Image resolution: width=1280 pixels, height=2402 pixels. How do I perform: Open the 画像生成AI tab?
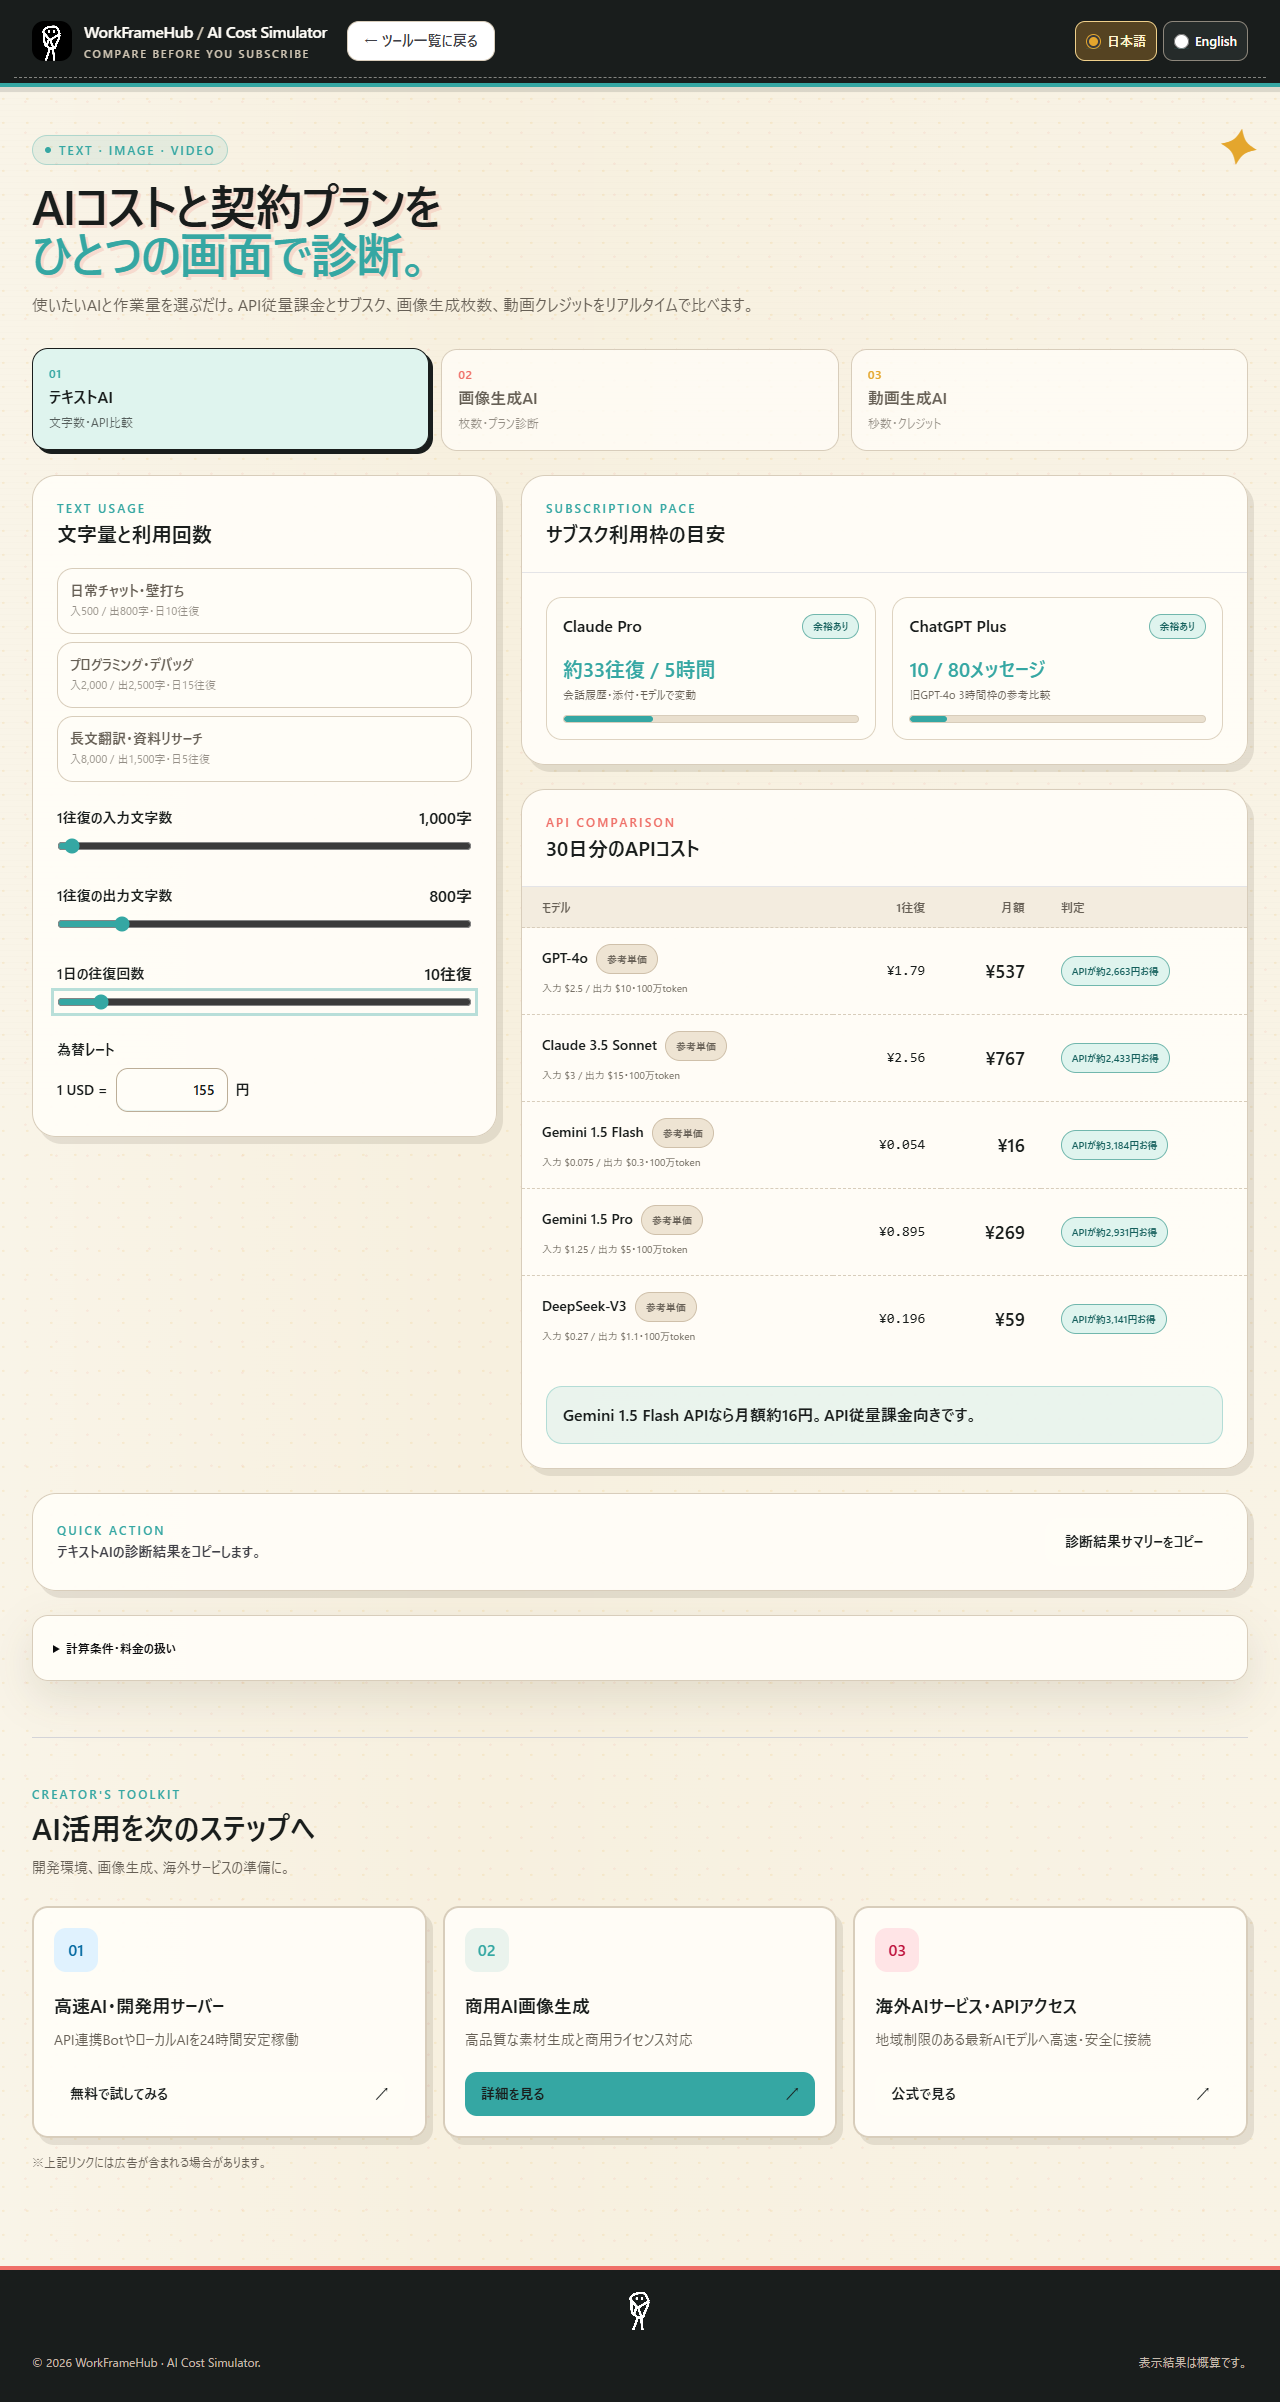[x=640, y=400]
